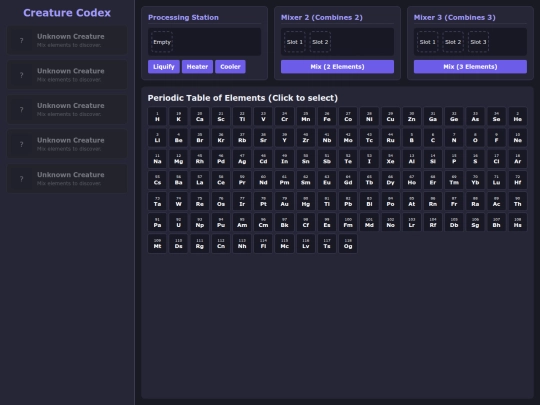This screenshot has width=540, height=405.
Task: Click Slot 3 in Mixer 3
Action: click(478, 42)
